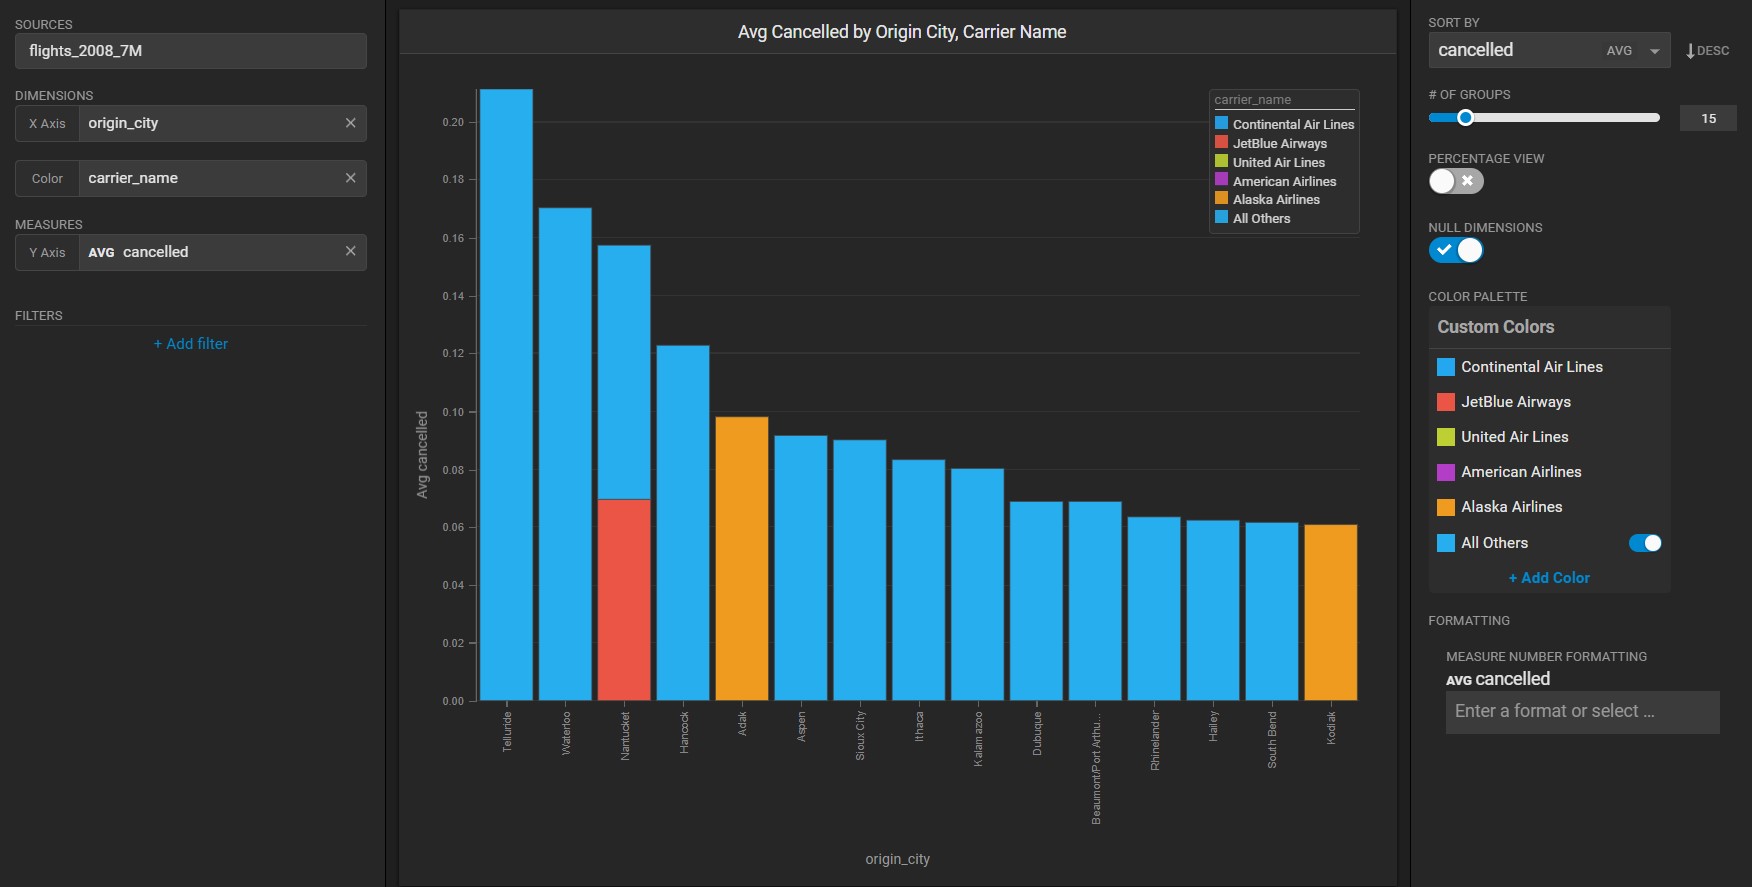
Task: Disable the Null Dimensions toggle
Action: coord(1455,250)
